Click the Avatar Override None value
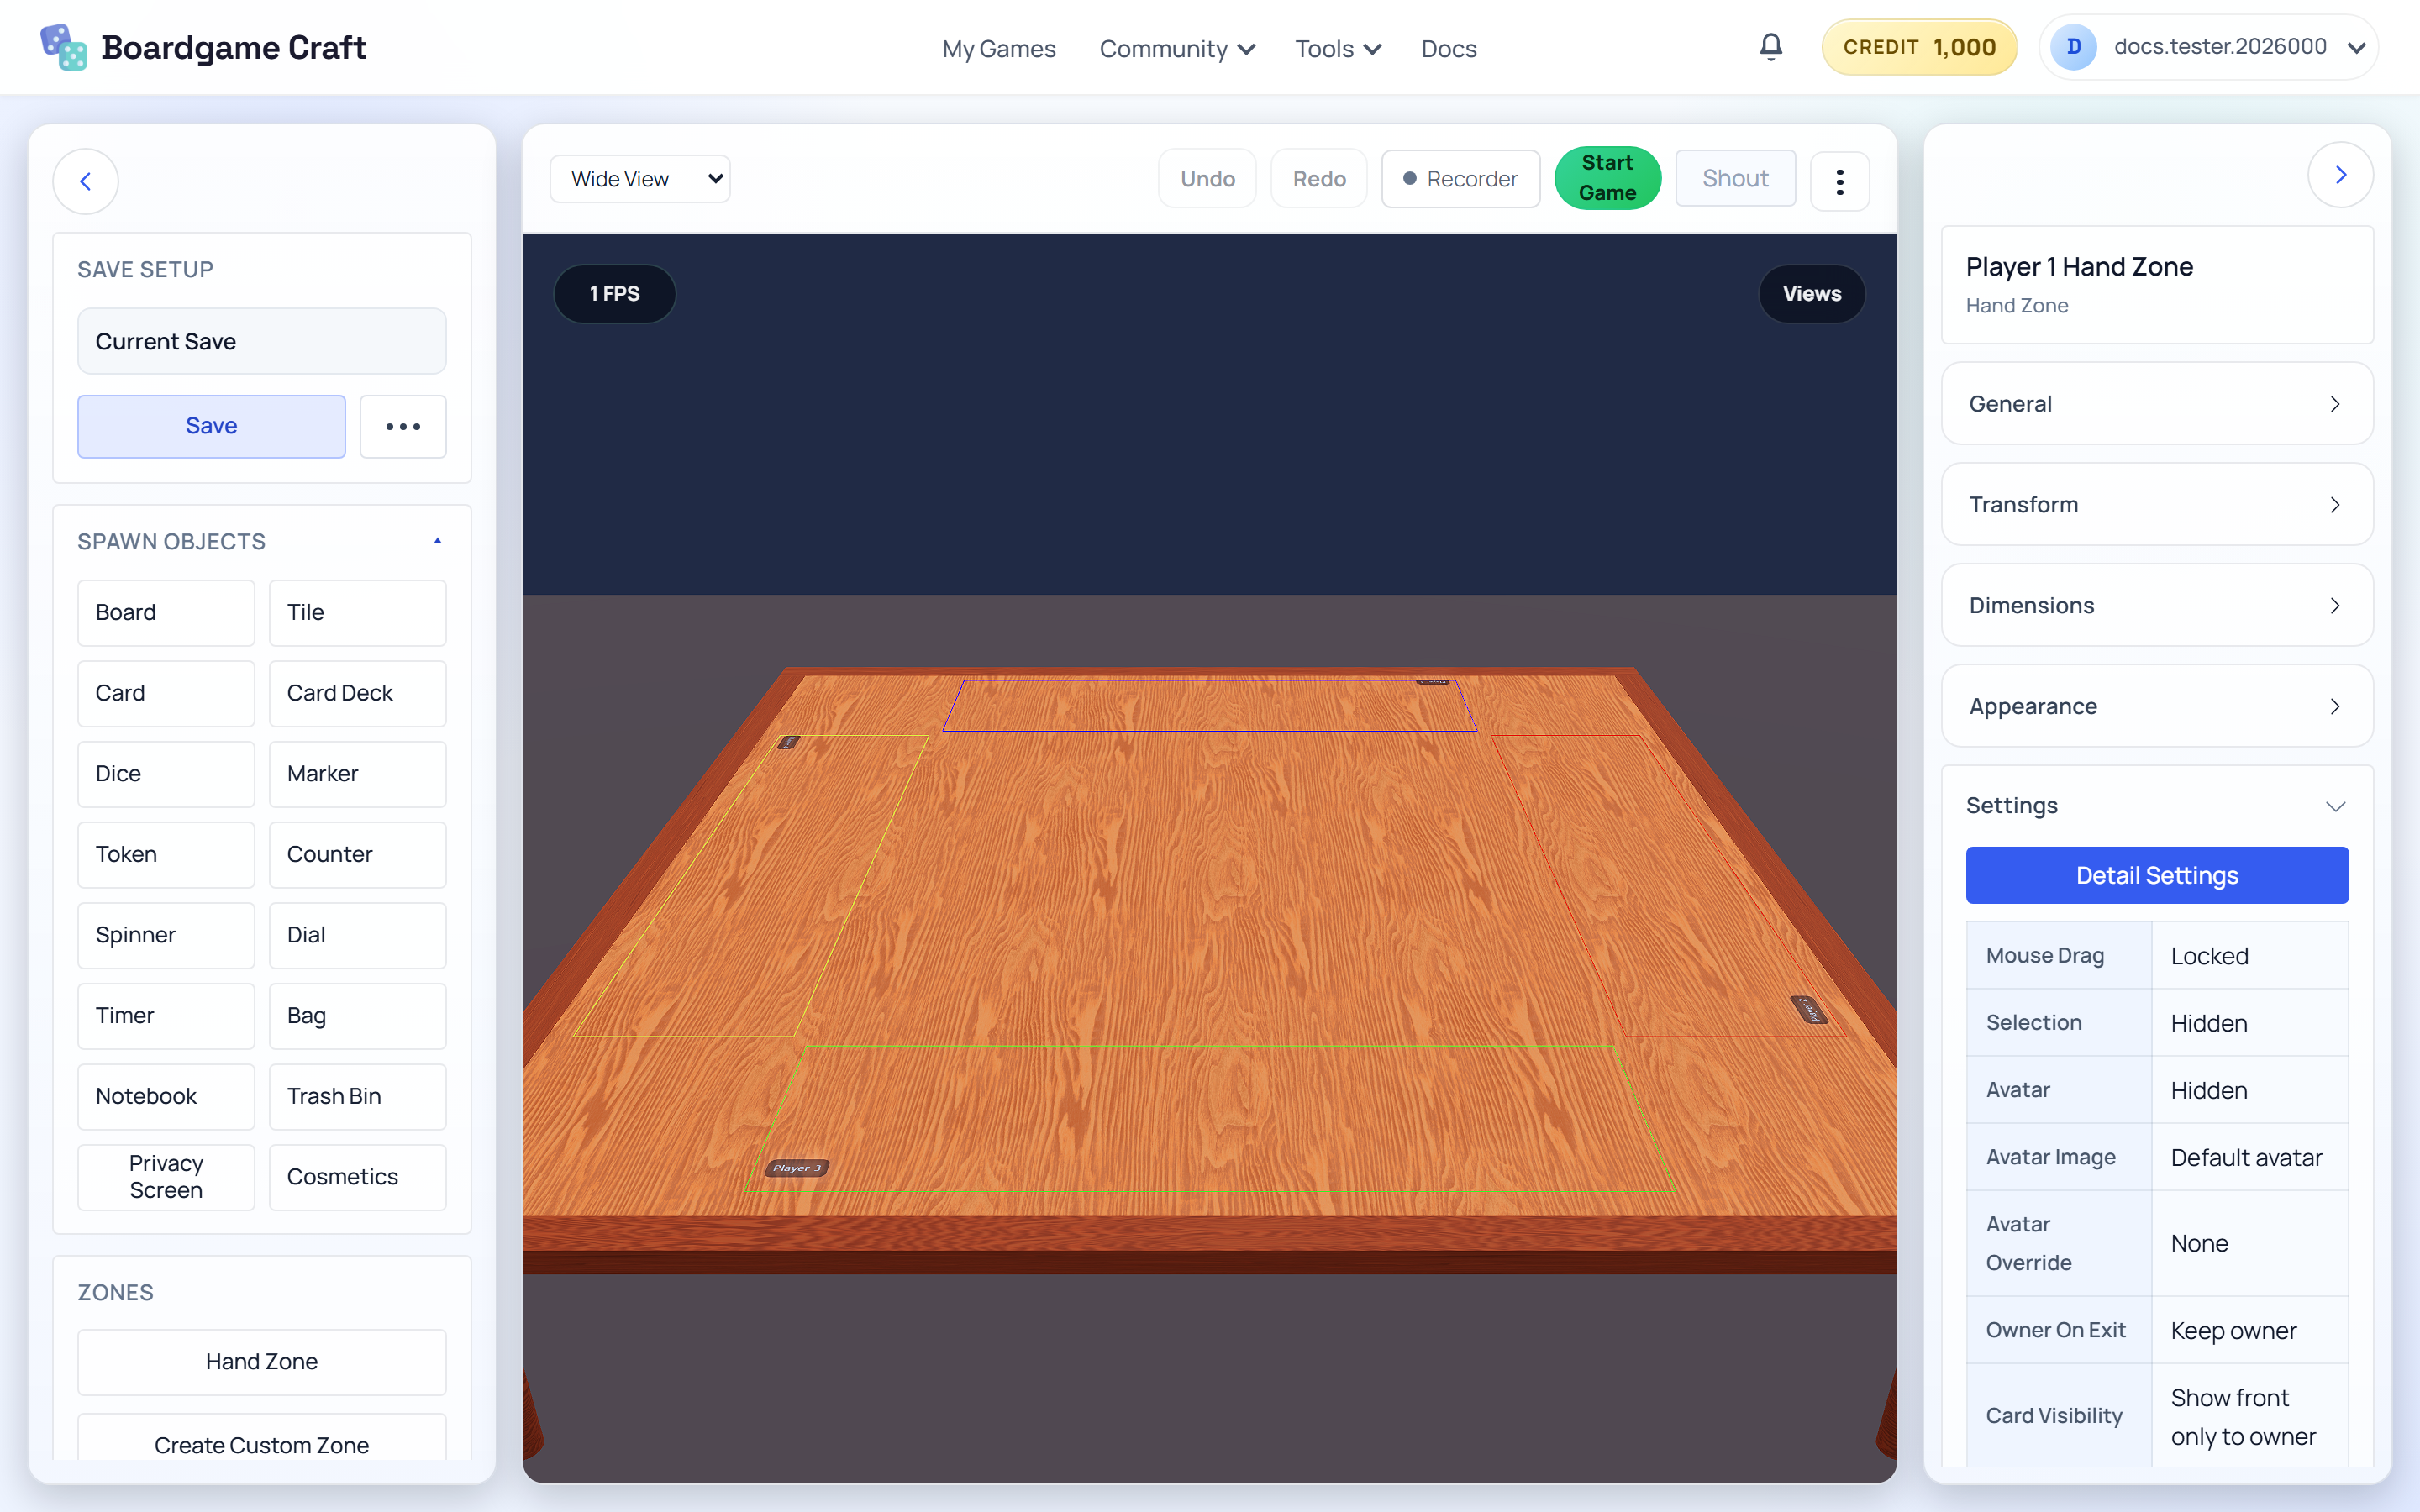Screen dimensions: 2420x1512 pyautogui.click(x=2249, y=1244)
